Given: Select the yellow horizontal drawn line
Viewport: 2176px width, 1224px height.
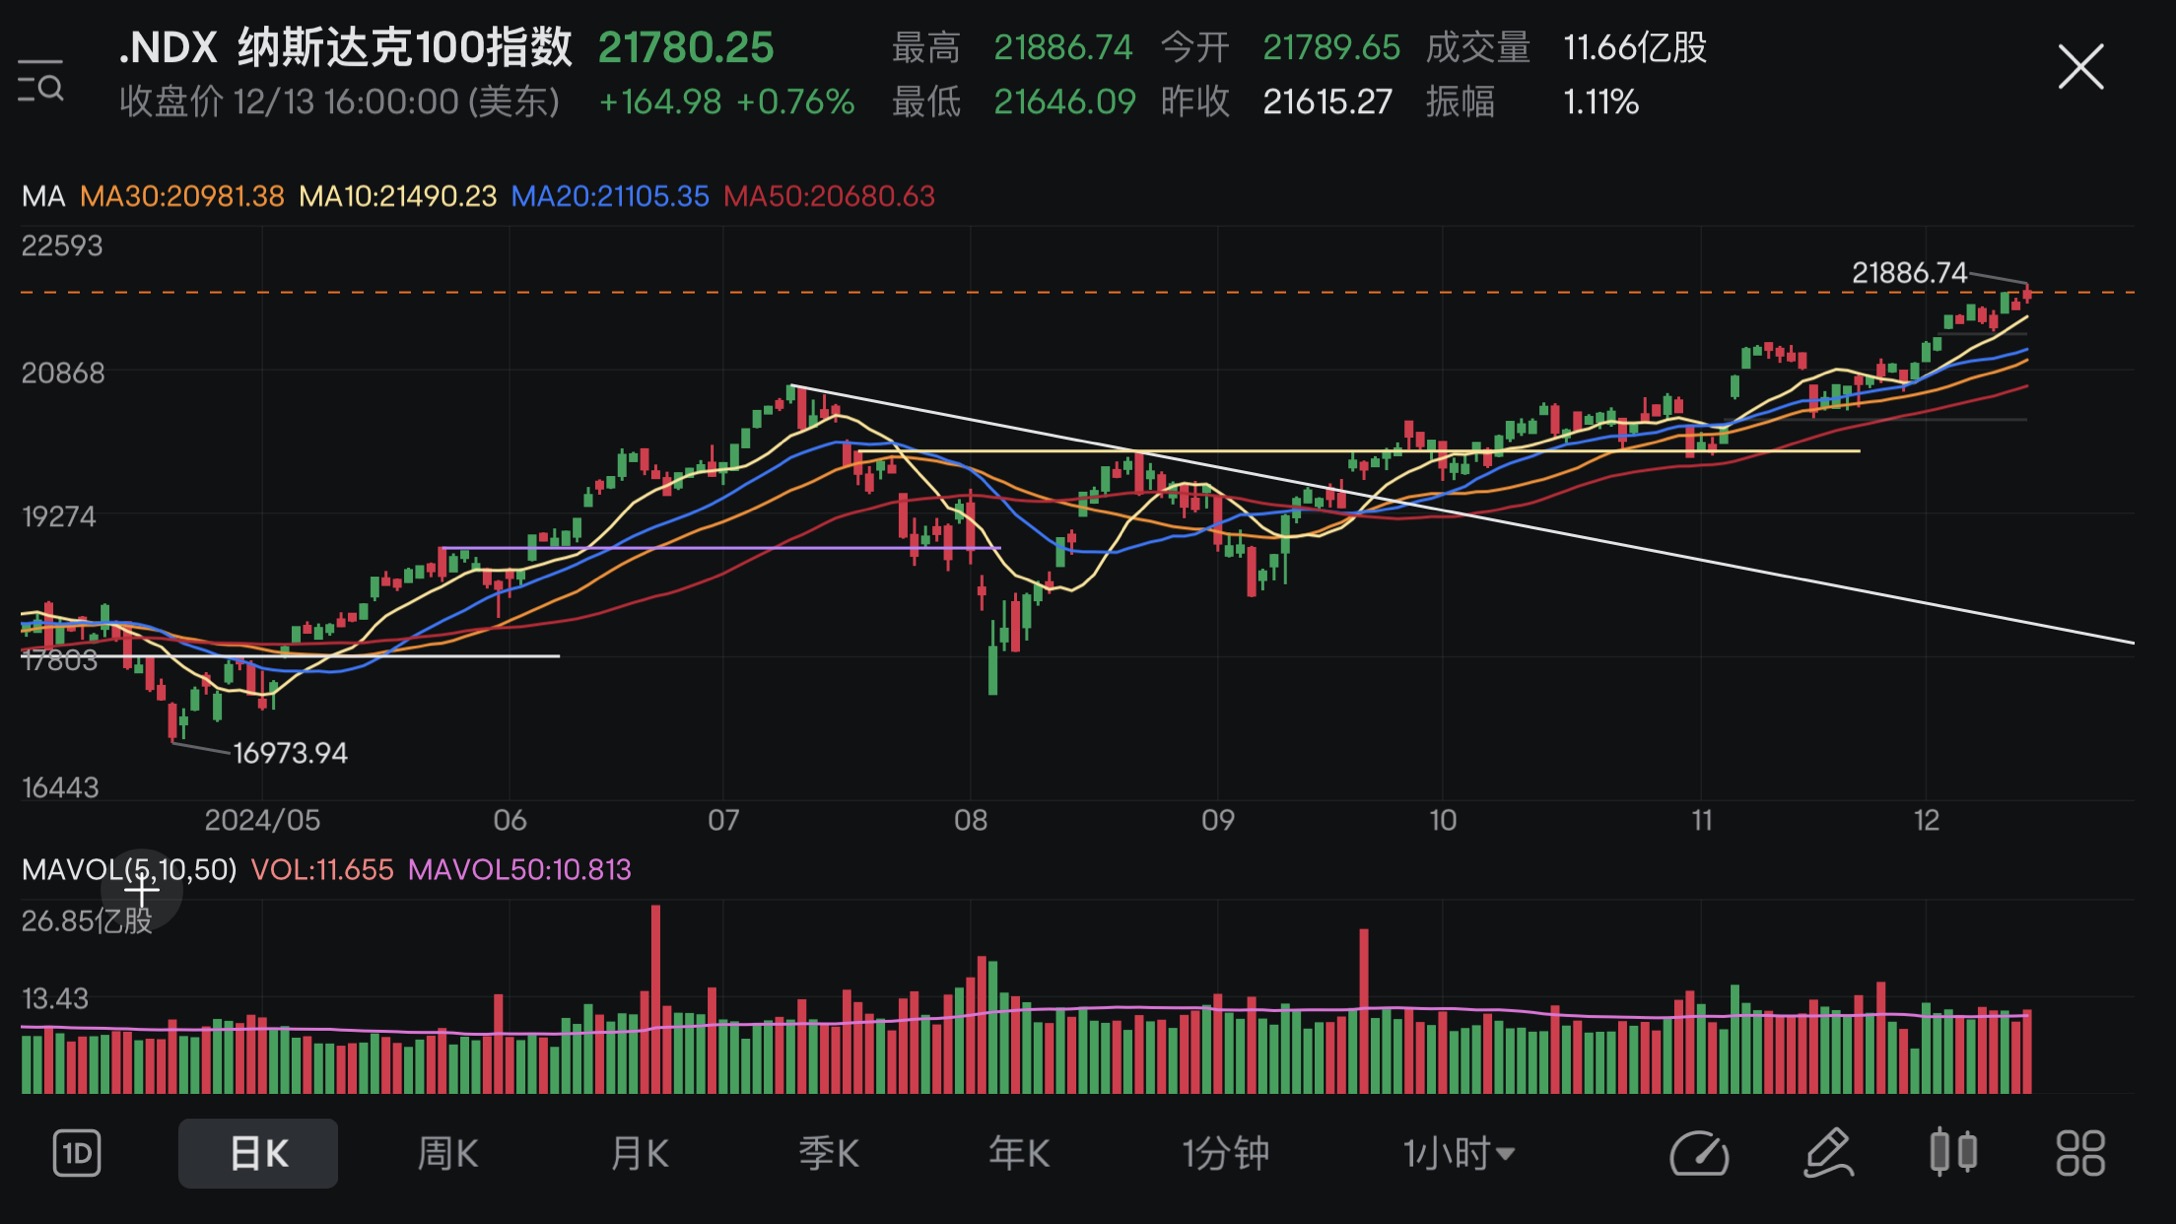Looking at the screenshot, I should coord(1360,451).
